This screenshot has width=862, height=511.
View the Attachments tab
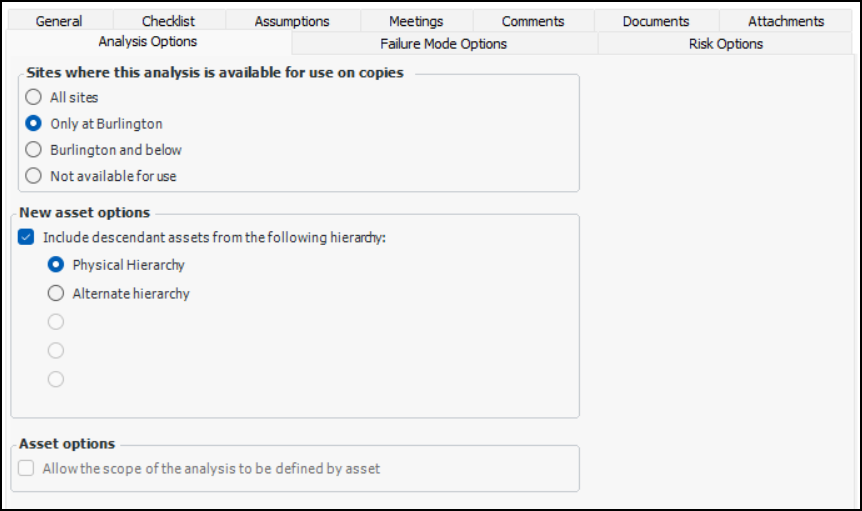pyautogui.click(x=786, y=21)
